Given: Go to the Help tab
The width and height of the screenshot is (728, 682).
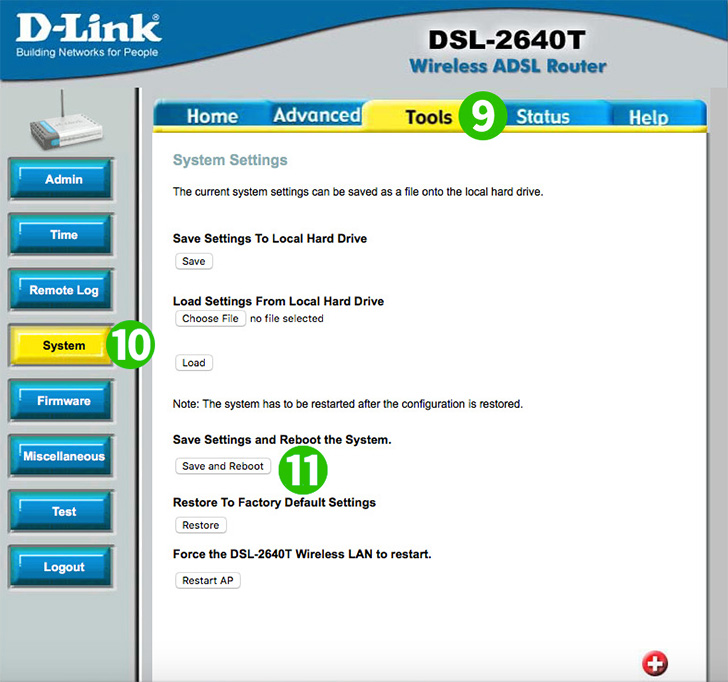Looking at the screenshot, I should click(648, 117).
